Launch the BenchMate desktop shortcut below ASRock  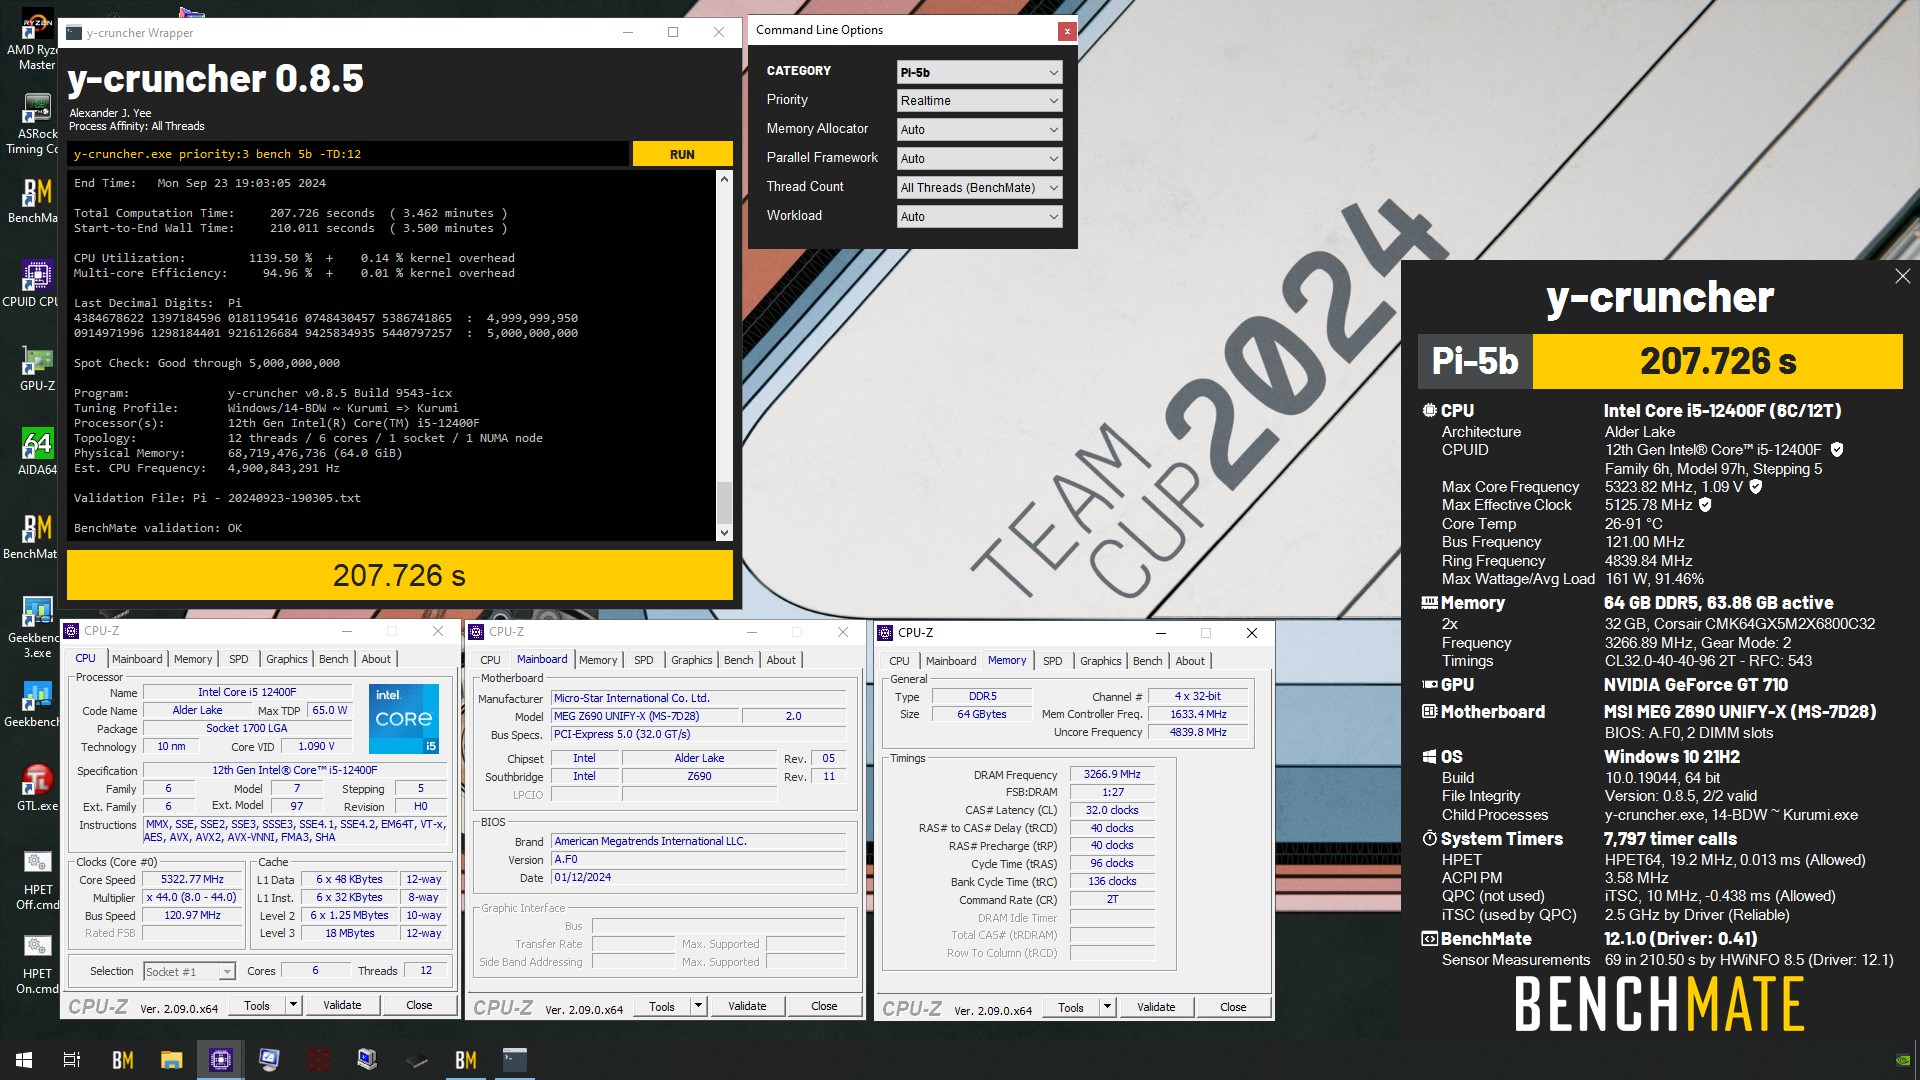(x=36, y=200)
